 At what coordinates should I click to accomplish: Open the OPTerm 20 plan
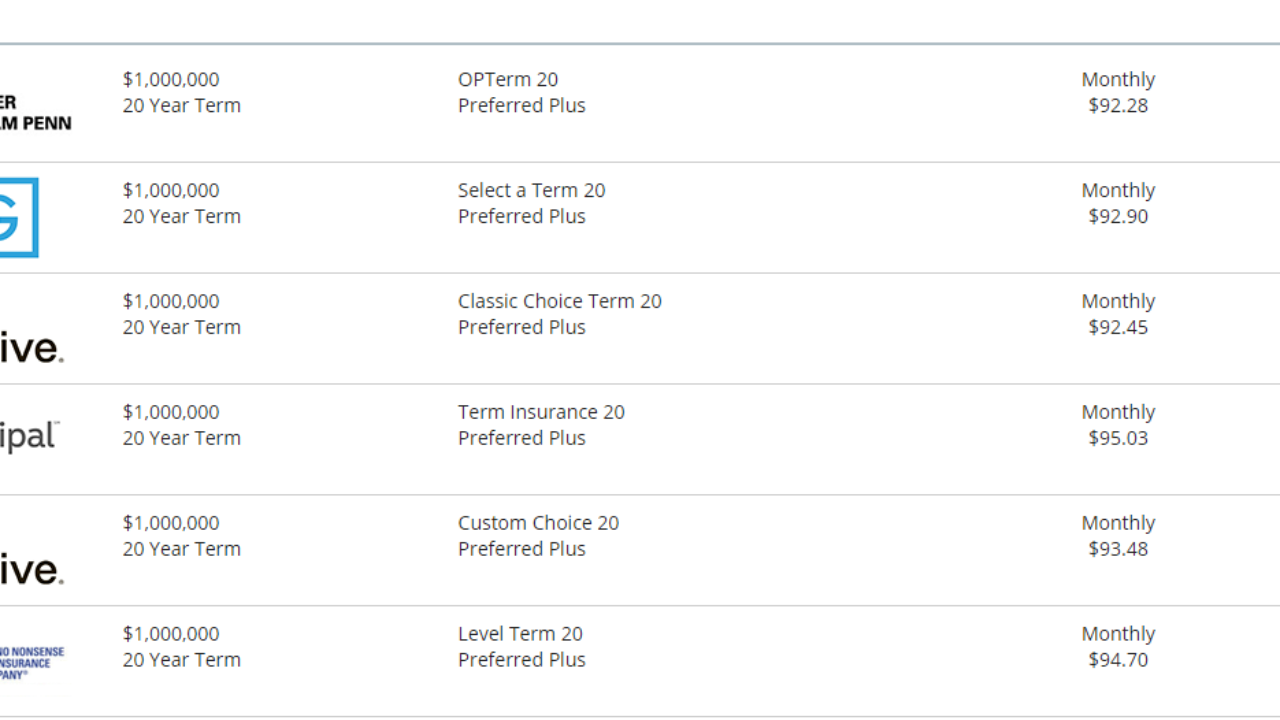click(x=508, y=80)
